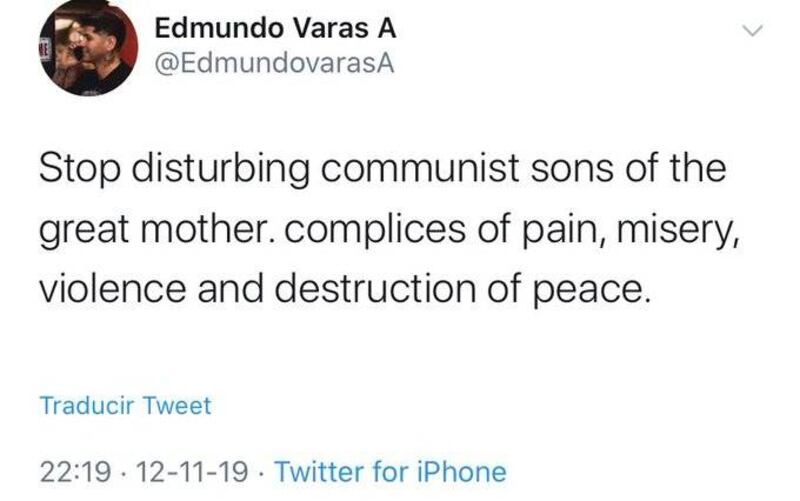Click the word 'violence' in the tweet

pos(113,289)
